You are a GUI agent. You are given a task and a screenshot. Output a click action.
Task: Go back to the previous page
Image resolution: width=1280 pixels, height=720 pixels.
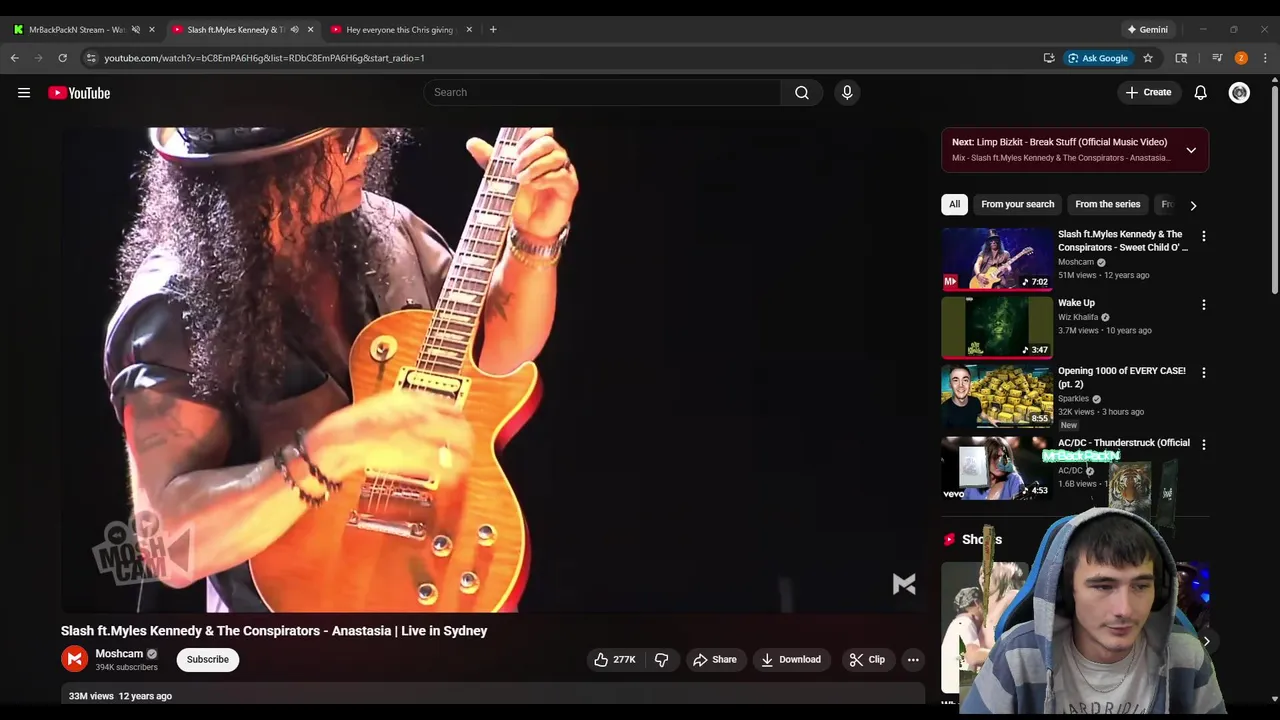click(15, 58)
